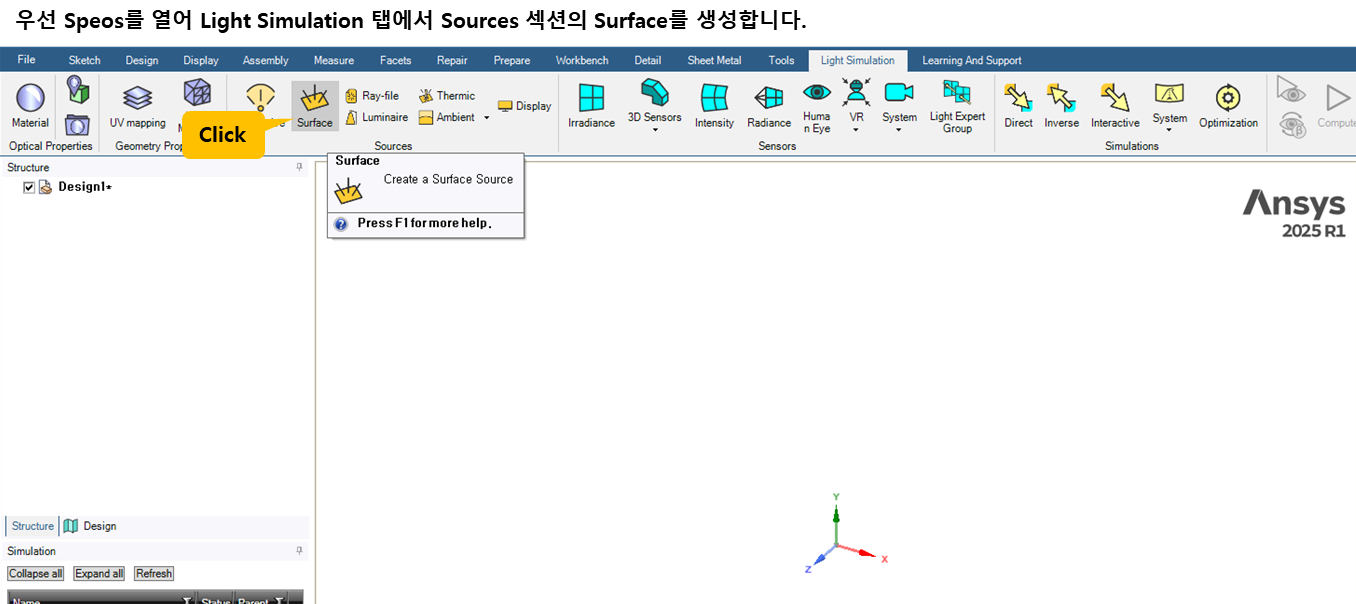1356x604 pixels.
Task: Filter the Name column
Action: click(x=186, y=601)
